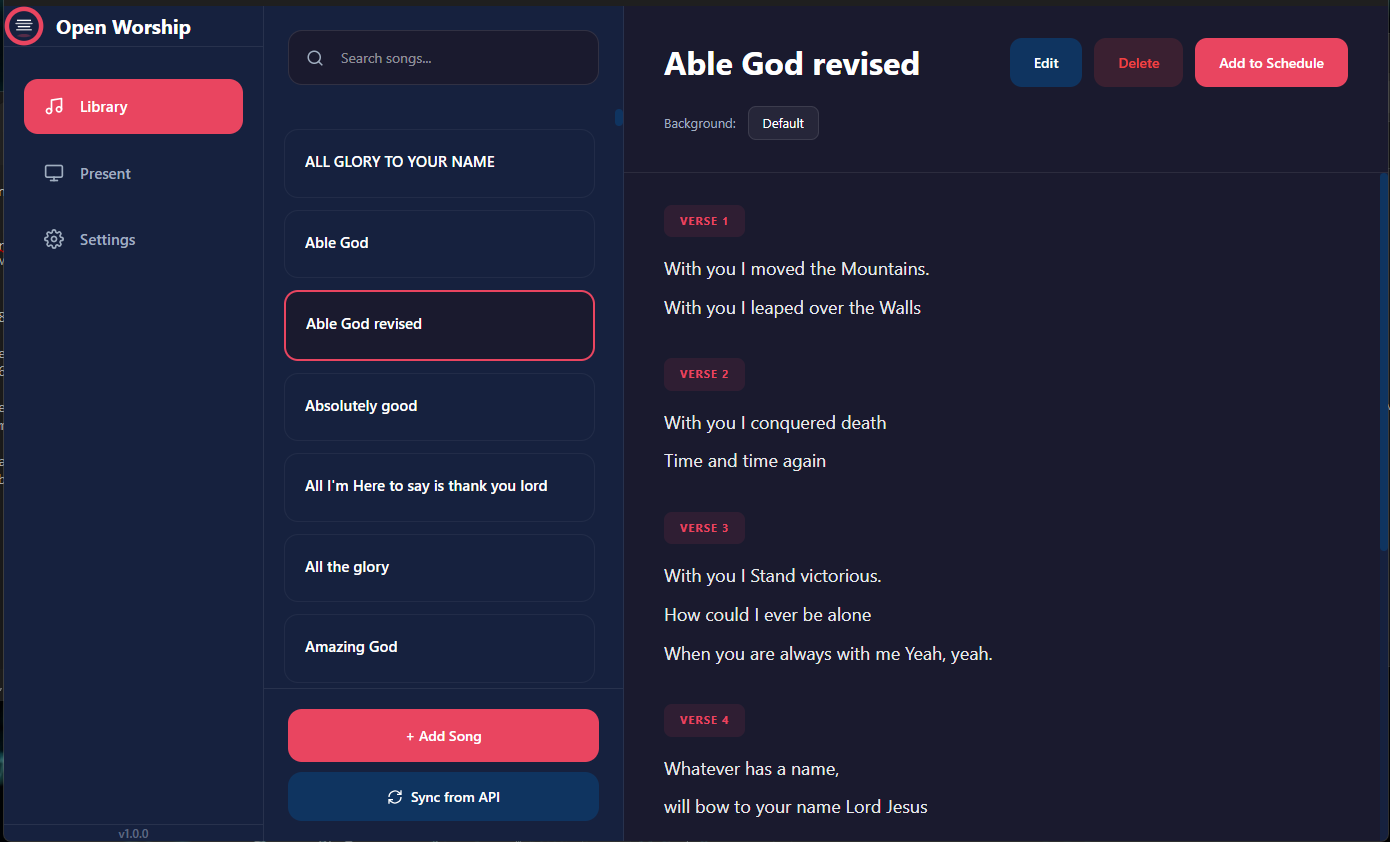The width and height of the screenshot is (1390, 842).
Task: Click the sync arrows icon
Action: [395, 797]
